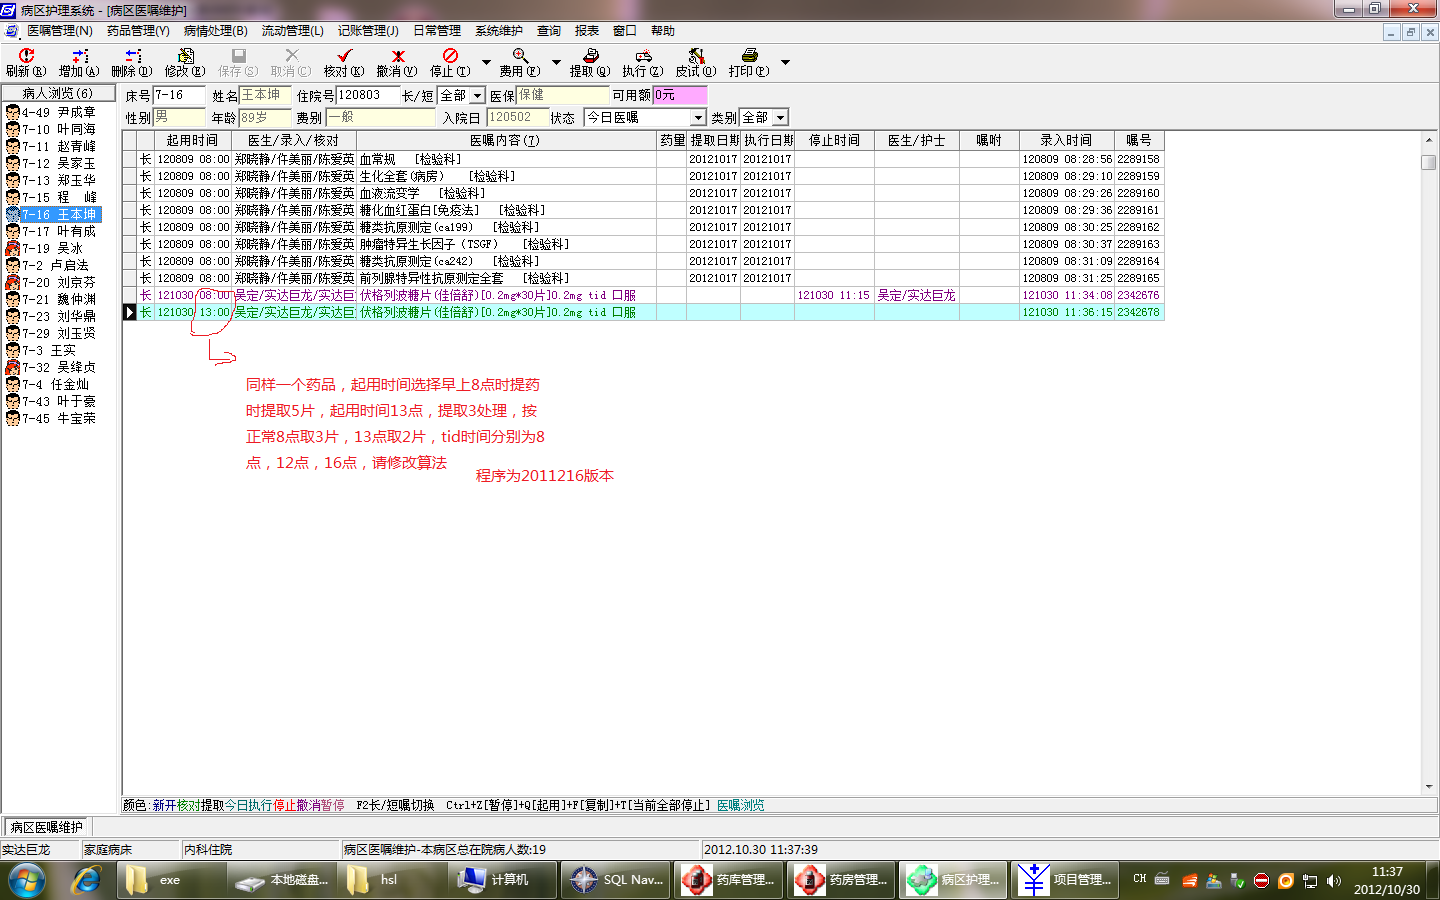Switch to 药房管理 taskbar application
This screenshot has width=1440, height=900.
coord(840,880)
